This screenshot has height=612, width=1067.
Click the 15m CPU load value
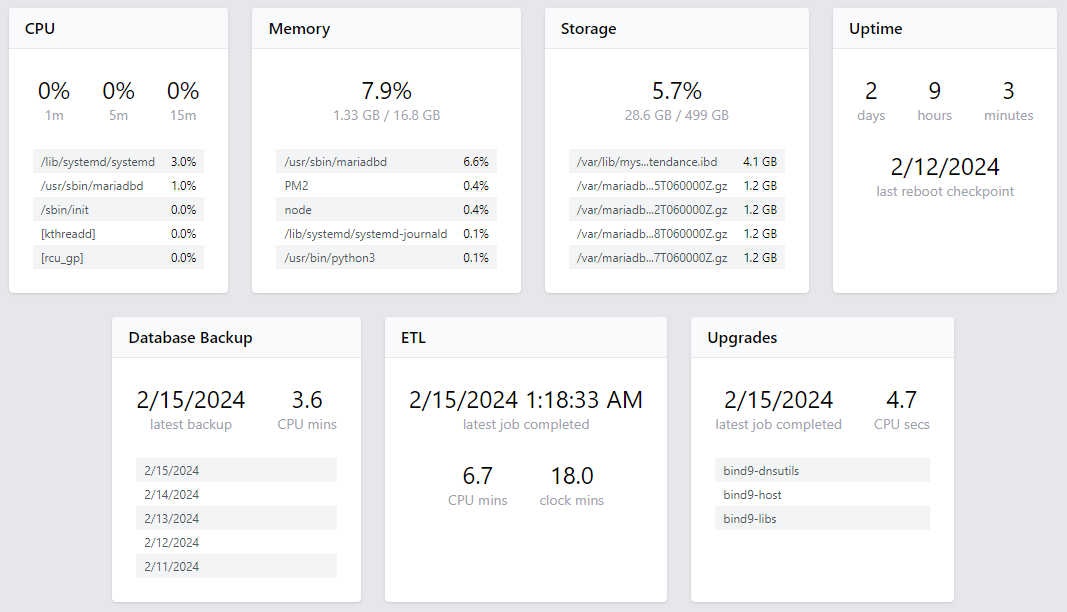[x=183, y=91]
